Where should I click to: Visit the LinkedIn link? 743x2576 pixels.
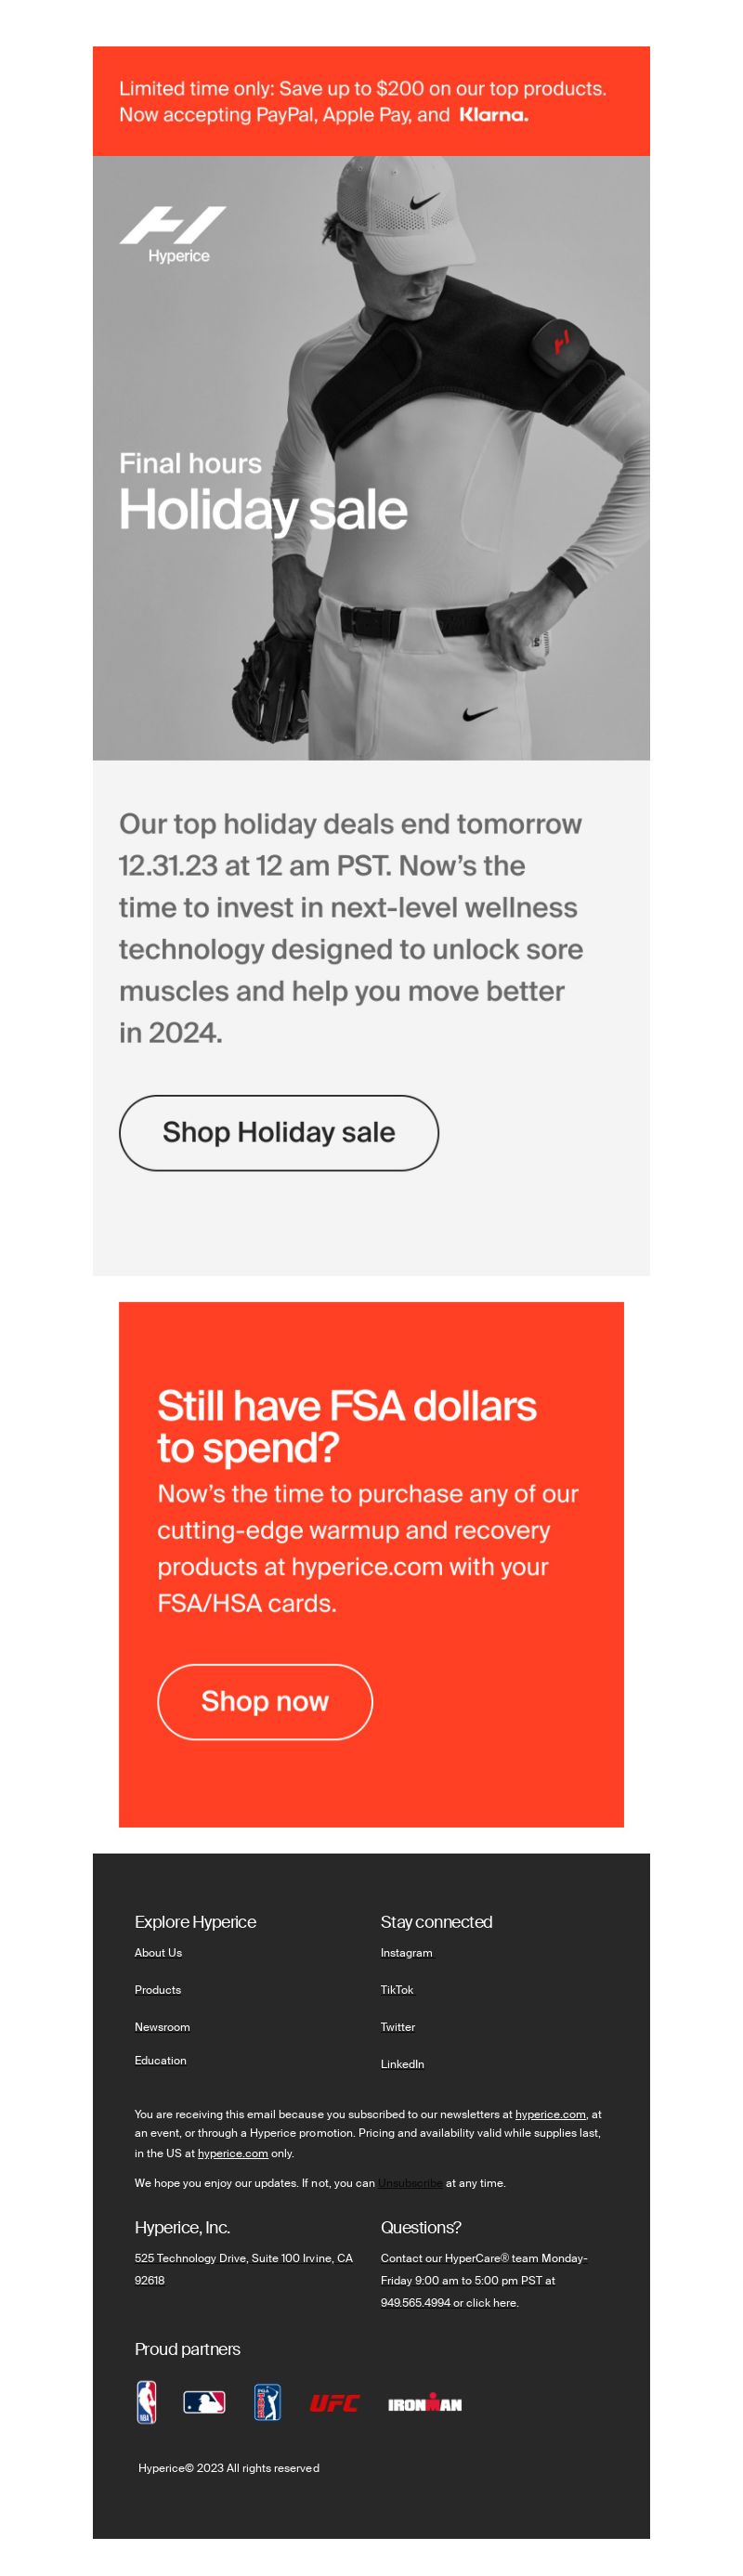click(x=402, y=2063)
